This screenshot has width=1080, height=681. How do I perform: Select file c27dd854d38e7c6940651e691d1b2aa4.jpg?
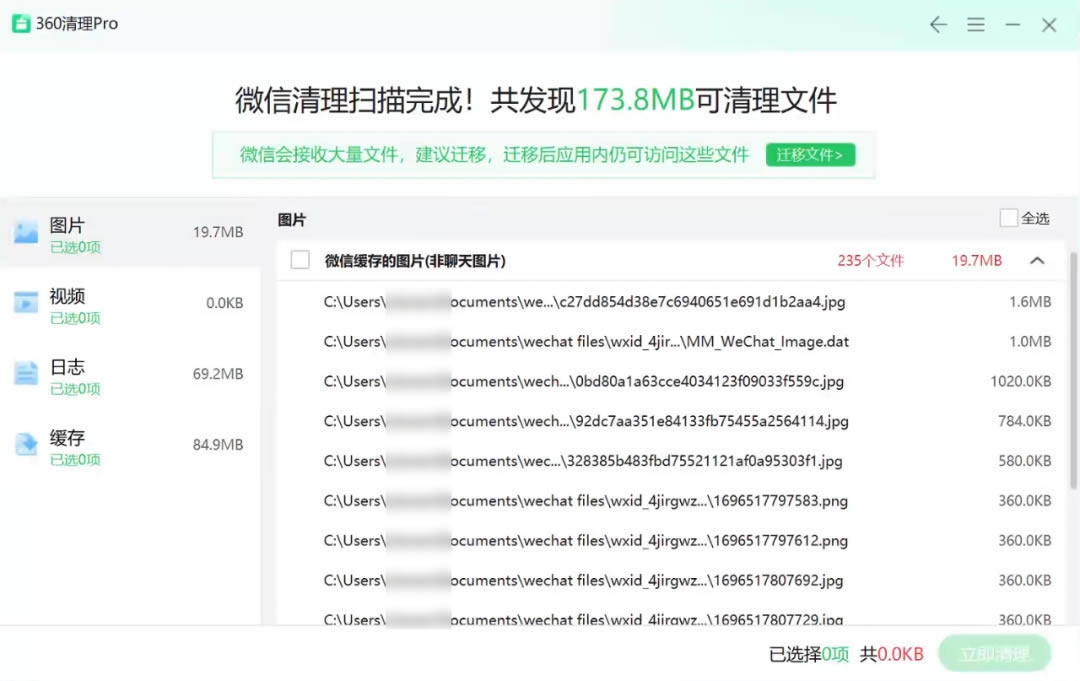671,302
